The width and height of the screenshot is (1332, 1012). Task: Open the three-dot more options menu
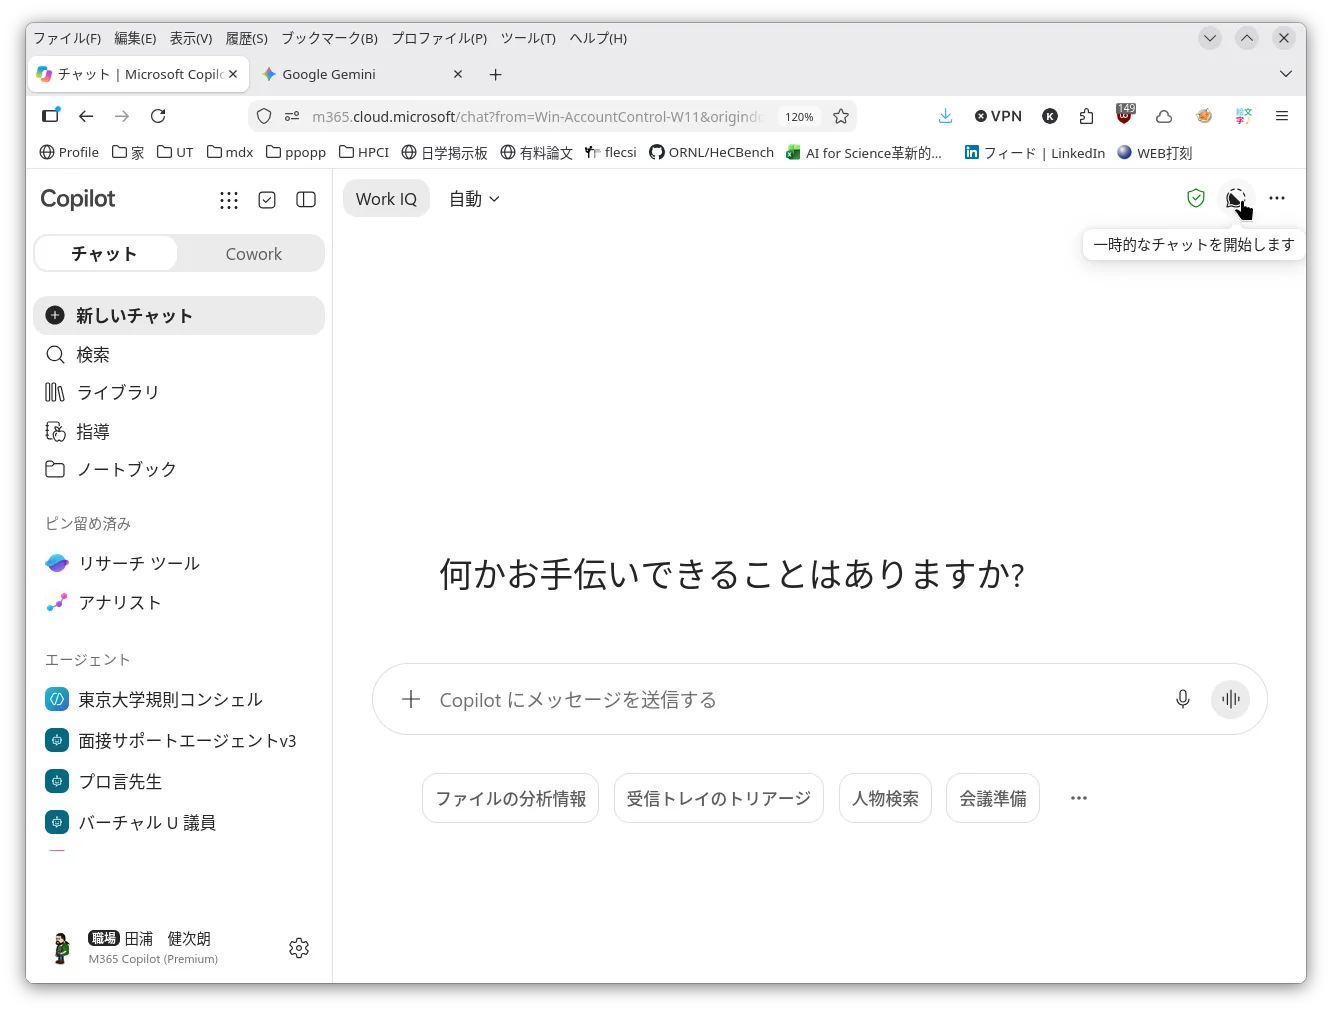point(1277,198)
